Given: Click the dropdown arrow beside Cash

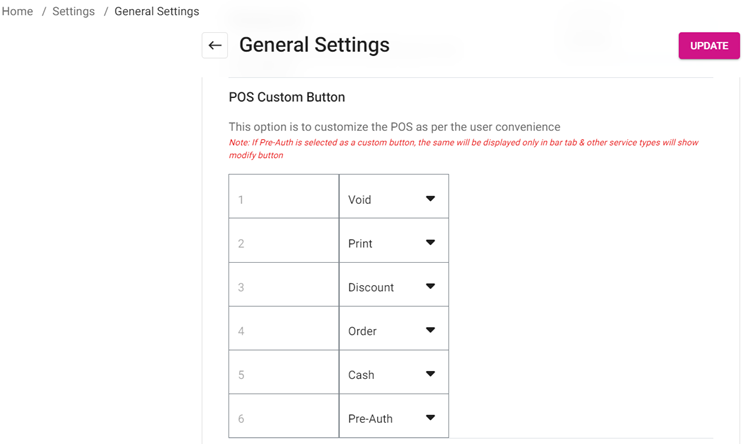Looking at the screenshot, I should 430,375.
